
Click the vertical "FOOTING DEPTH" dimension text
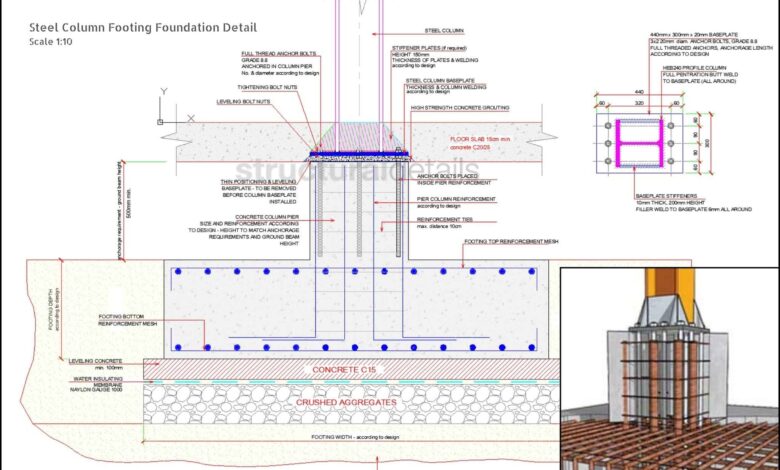[x=51, y=310]
